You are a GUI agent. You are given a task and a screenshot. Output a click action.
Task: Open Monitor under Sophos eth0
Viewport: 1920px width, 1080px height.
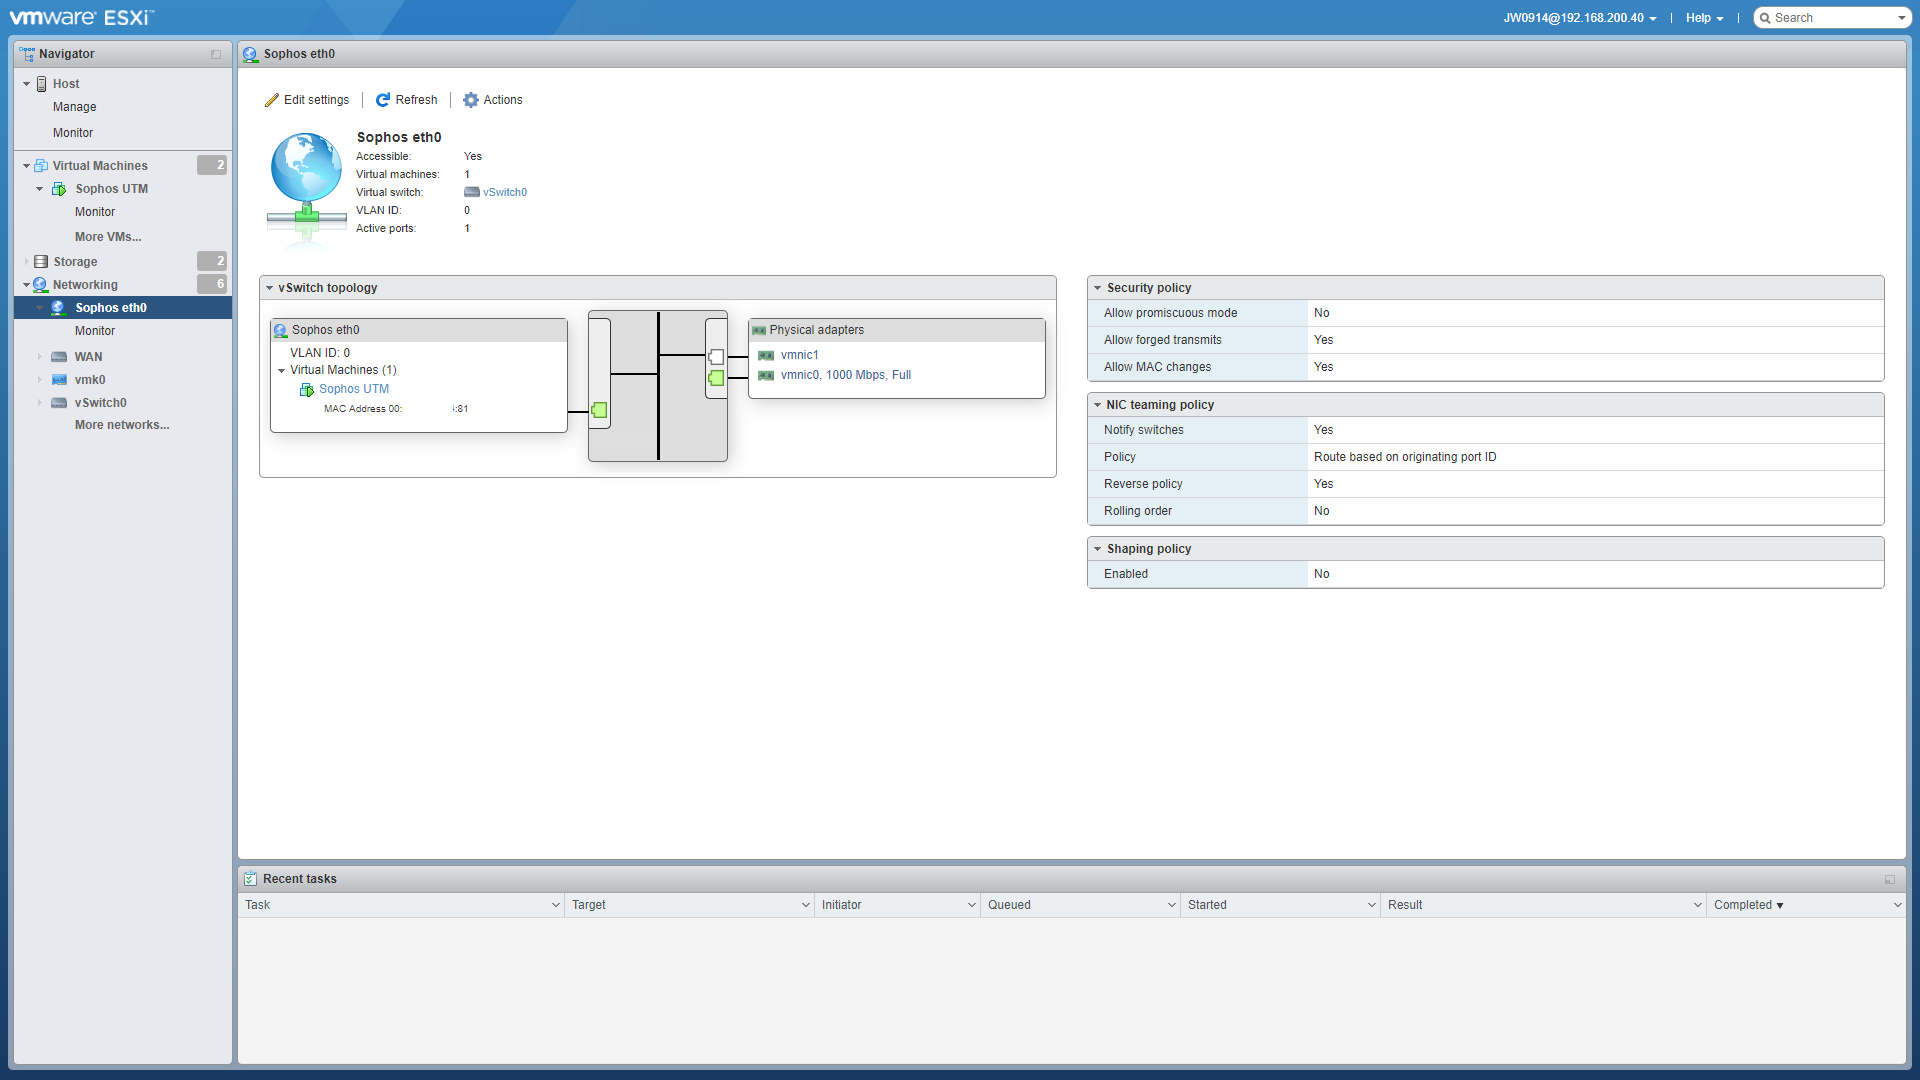95,331
